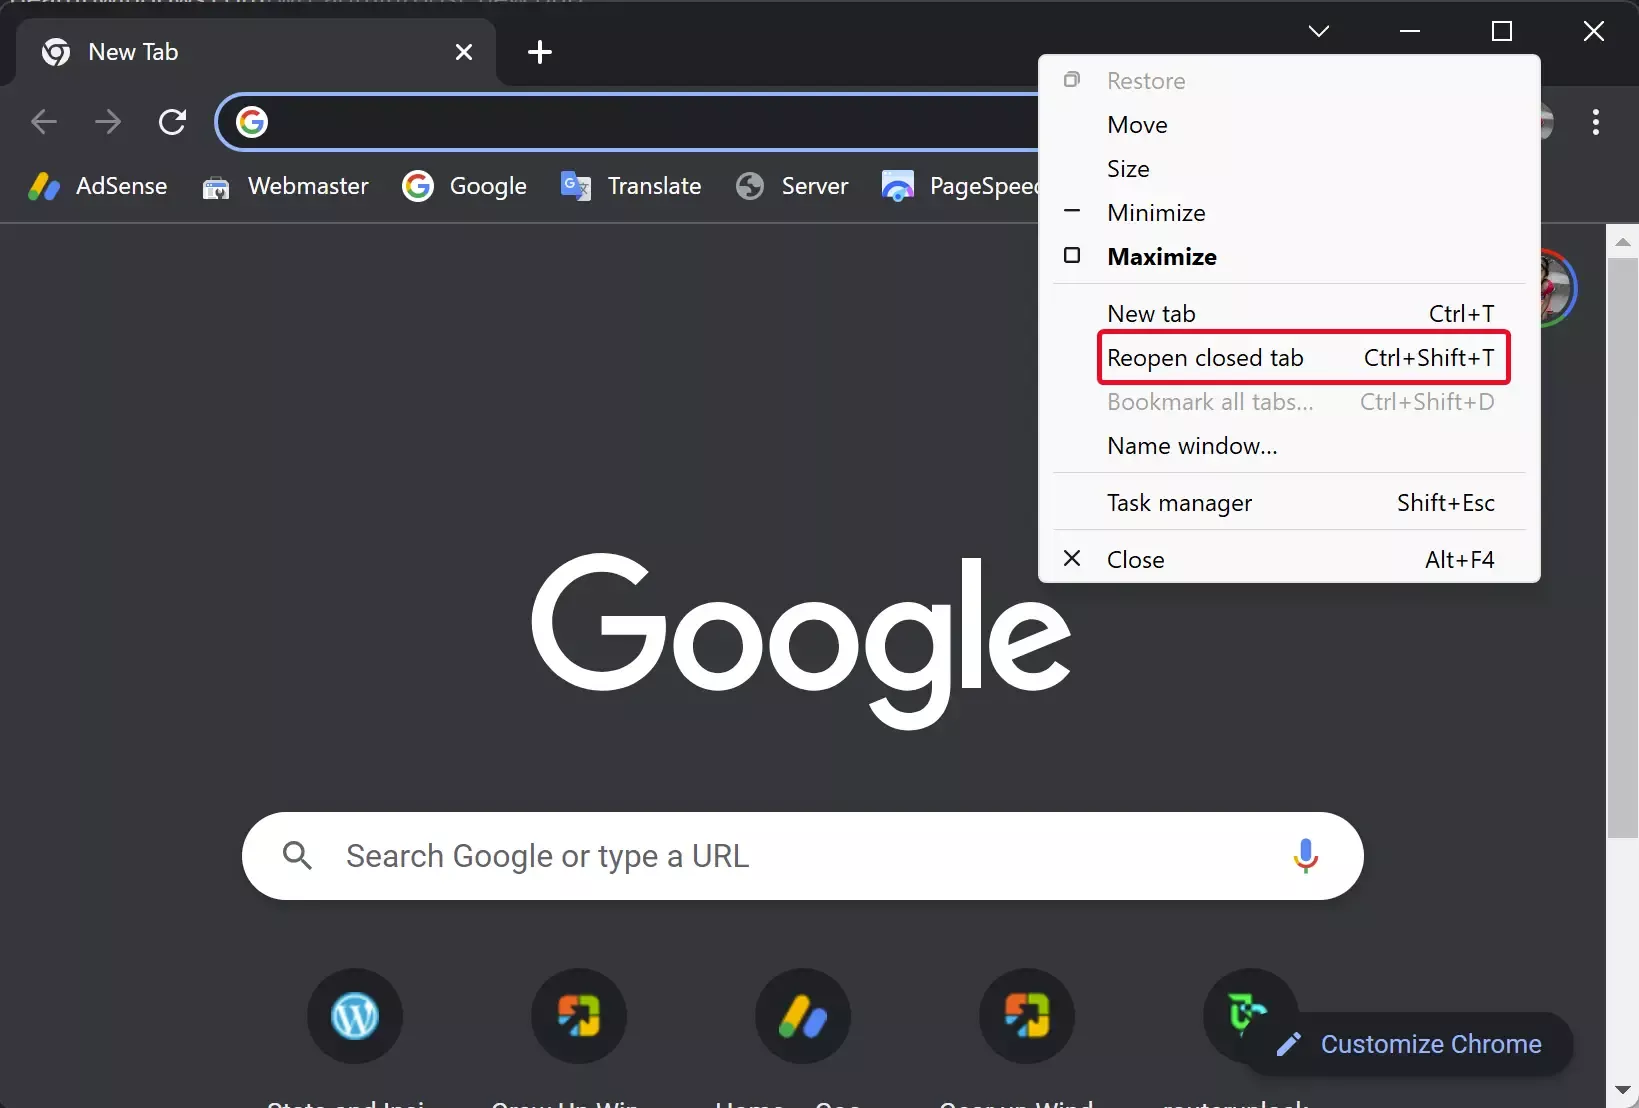
Task: Focus the Search Google or type a URL box
Action: (802, 856)
